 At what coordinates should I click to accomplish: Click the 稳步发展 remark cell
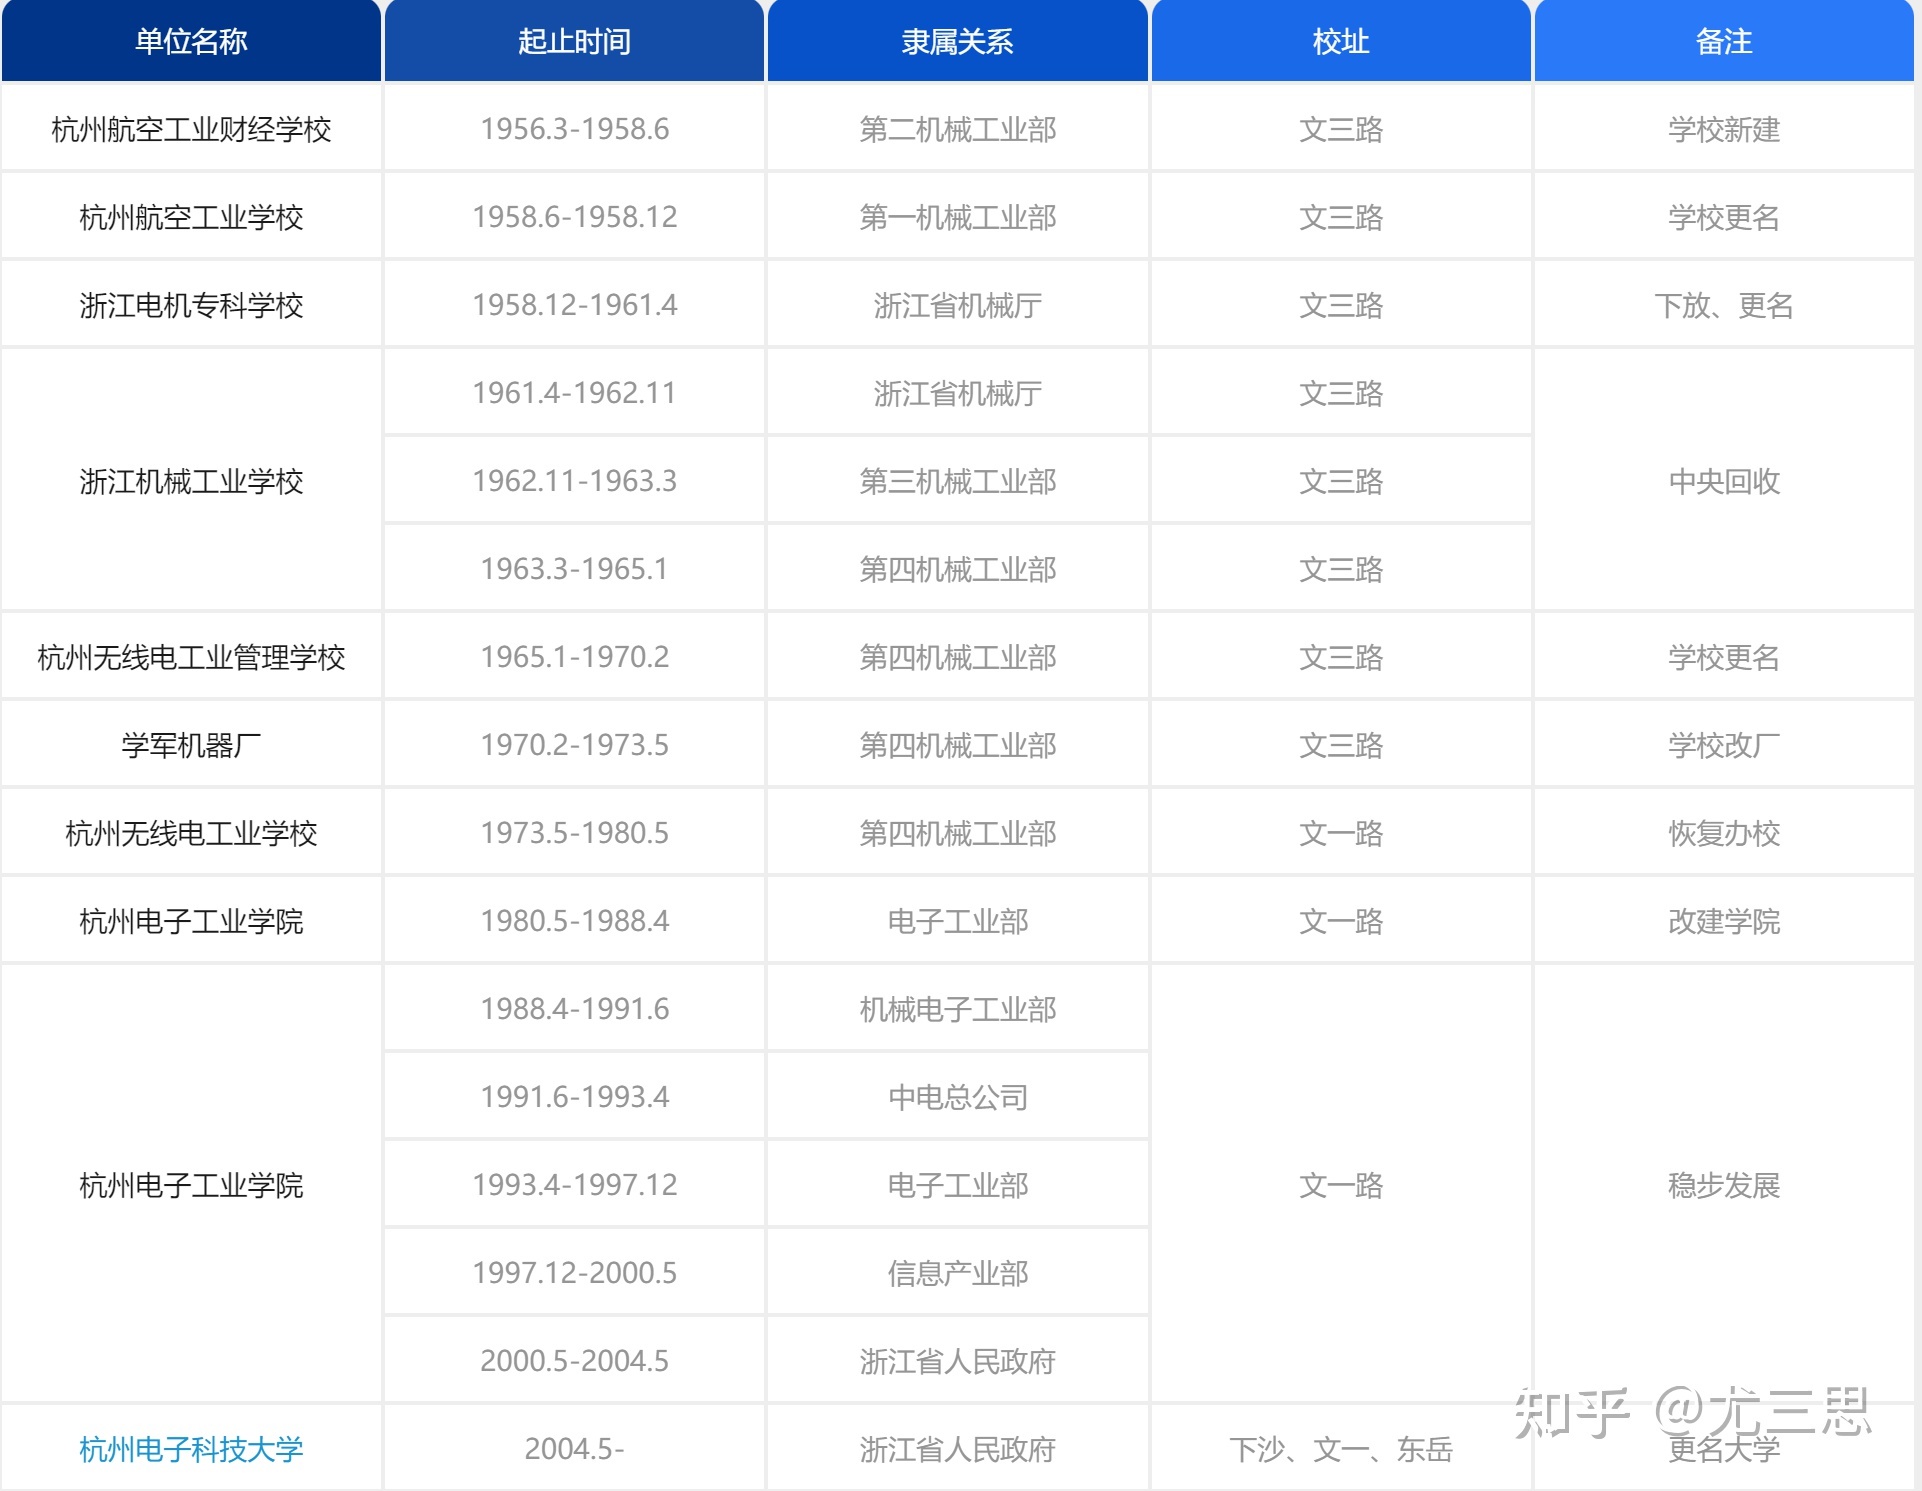click(x=1724, y=1184)
